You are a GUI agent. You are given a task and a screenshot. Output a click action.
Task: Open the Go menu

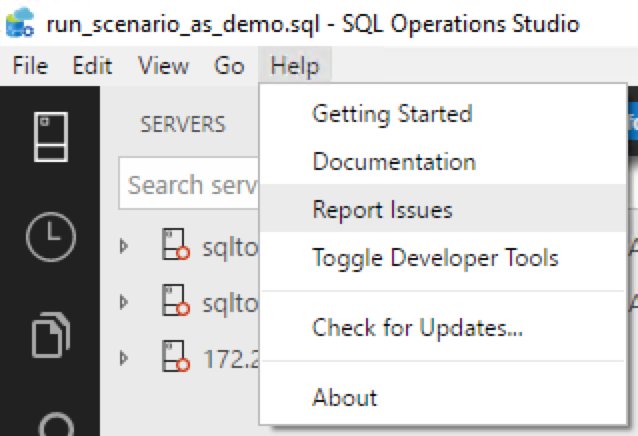click(229, 65)
